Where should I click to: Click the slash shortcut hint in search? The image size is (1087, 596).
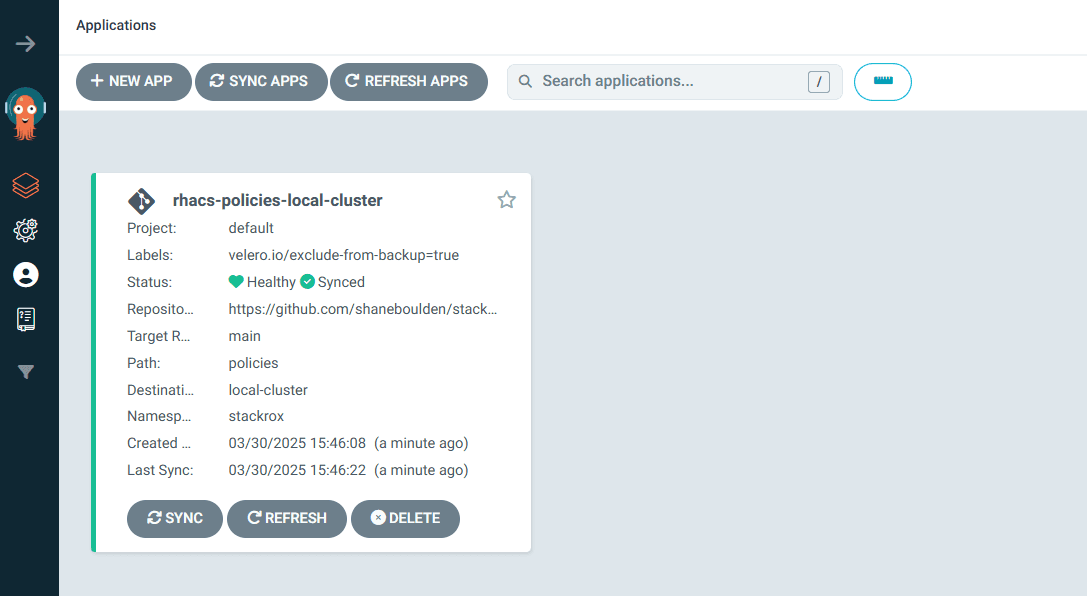pos(818,82)
